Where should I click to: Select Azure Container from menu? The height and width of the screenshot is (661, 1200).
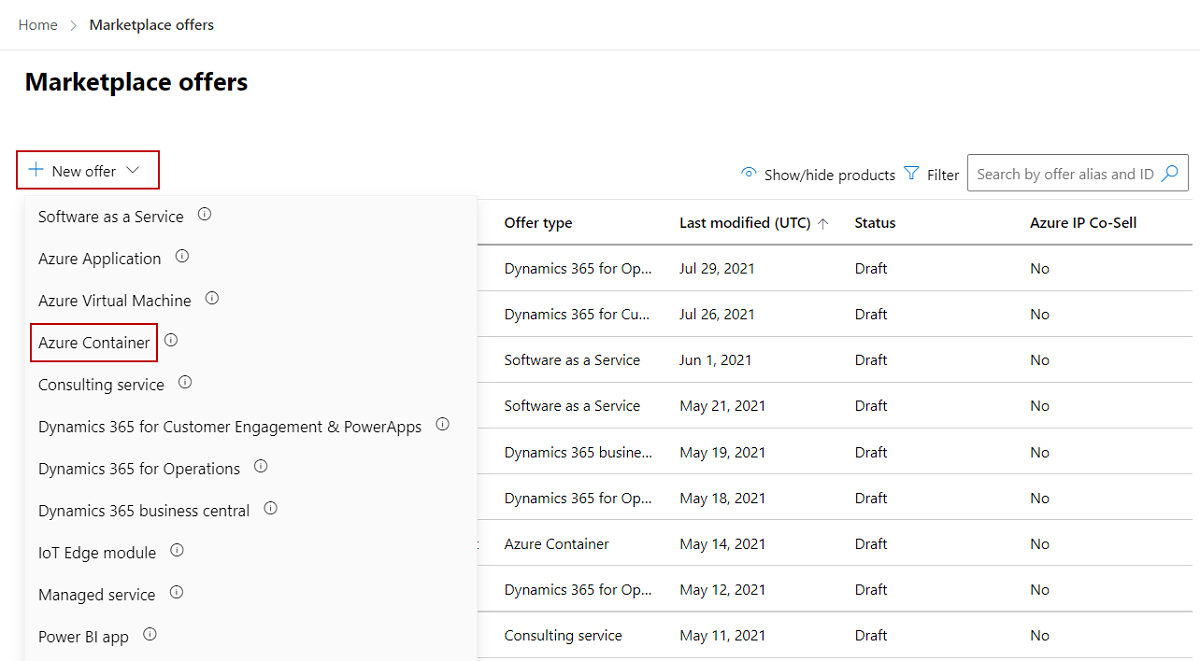[94, 343]
